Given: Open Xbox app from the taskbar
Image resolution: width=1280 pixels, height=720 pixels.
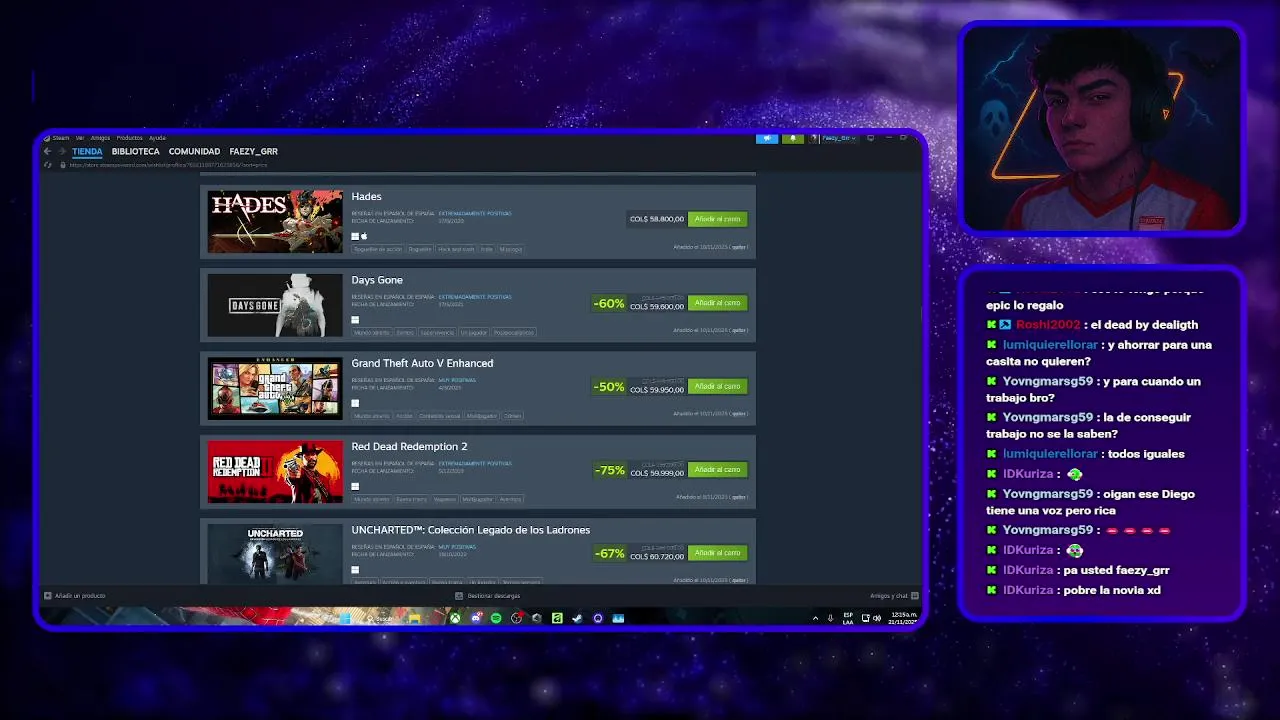Looking at the screenshot, I should (455, 618).
